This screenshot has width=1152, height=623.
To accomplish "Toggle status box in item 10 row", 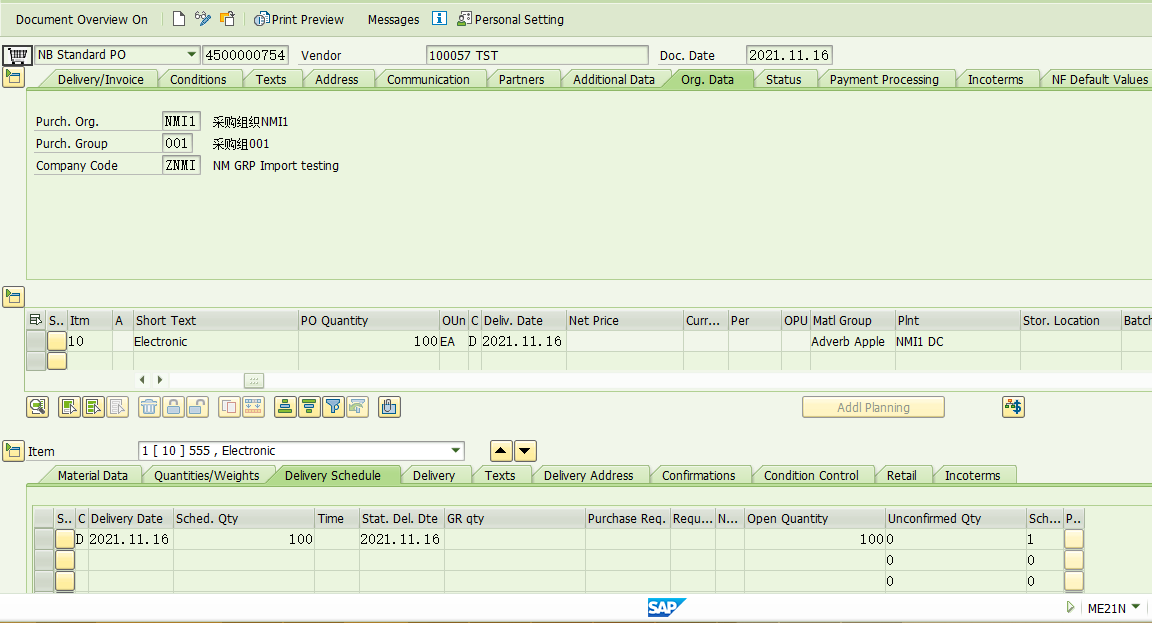I will click(57, 342).
